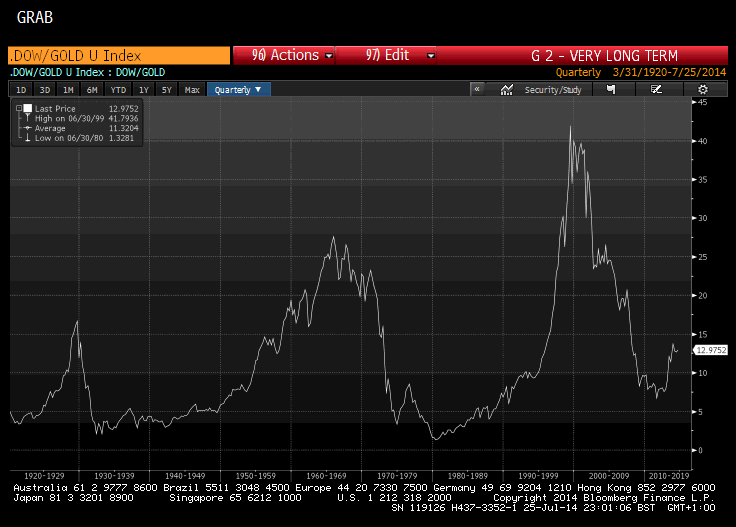Select the 1M range tab
Viewport: 736px width, 527px height.
click(68, 90)
